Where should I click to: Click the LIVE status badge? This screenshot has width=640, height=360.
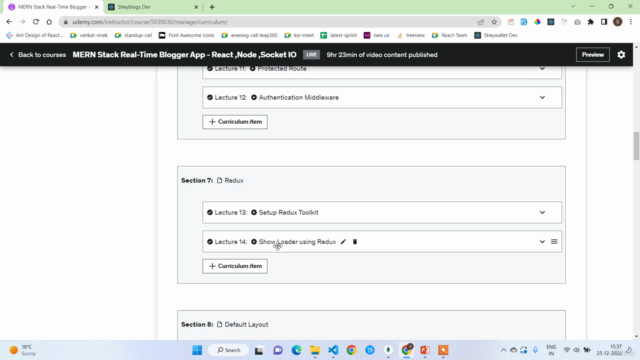point(311,55)
